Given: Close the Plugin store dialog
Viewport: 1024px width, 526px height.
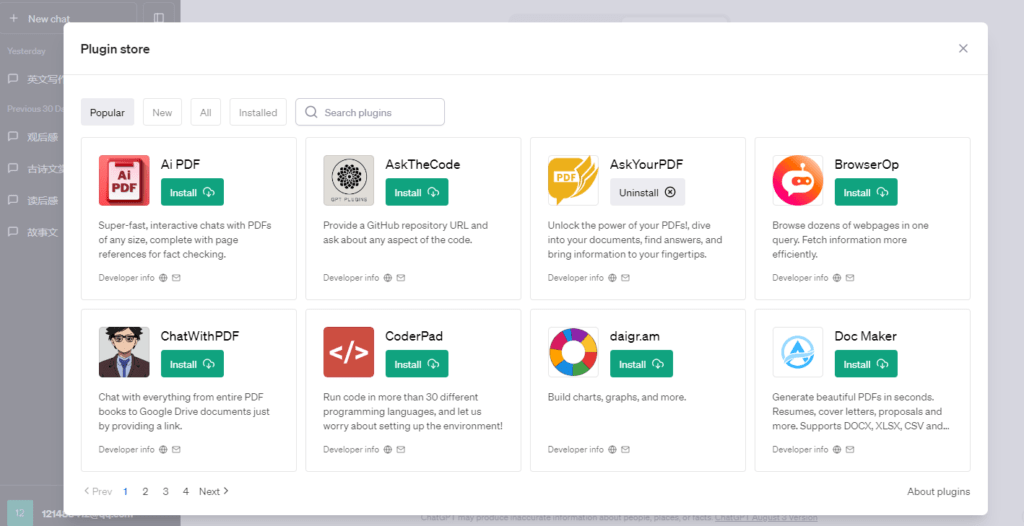Looking at the screenshot, I should [963, 48].
